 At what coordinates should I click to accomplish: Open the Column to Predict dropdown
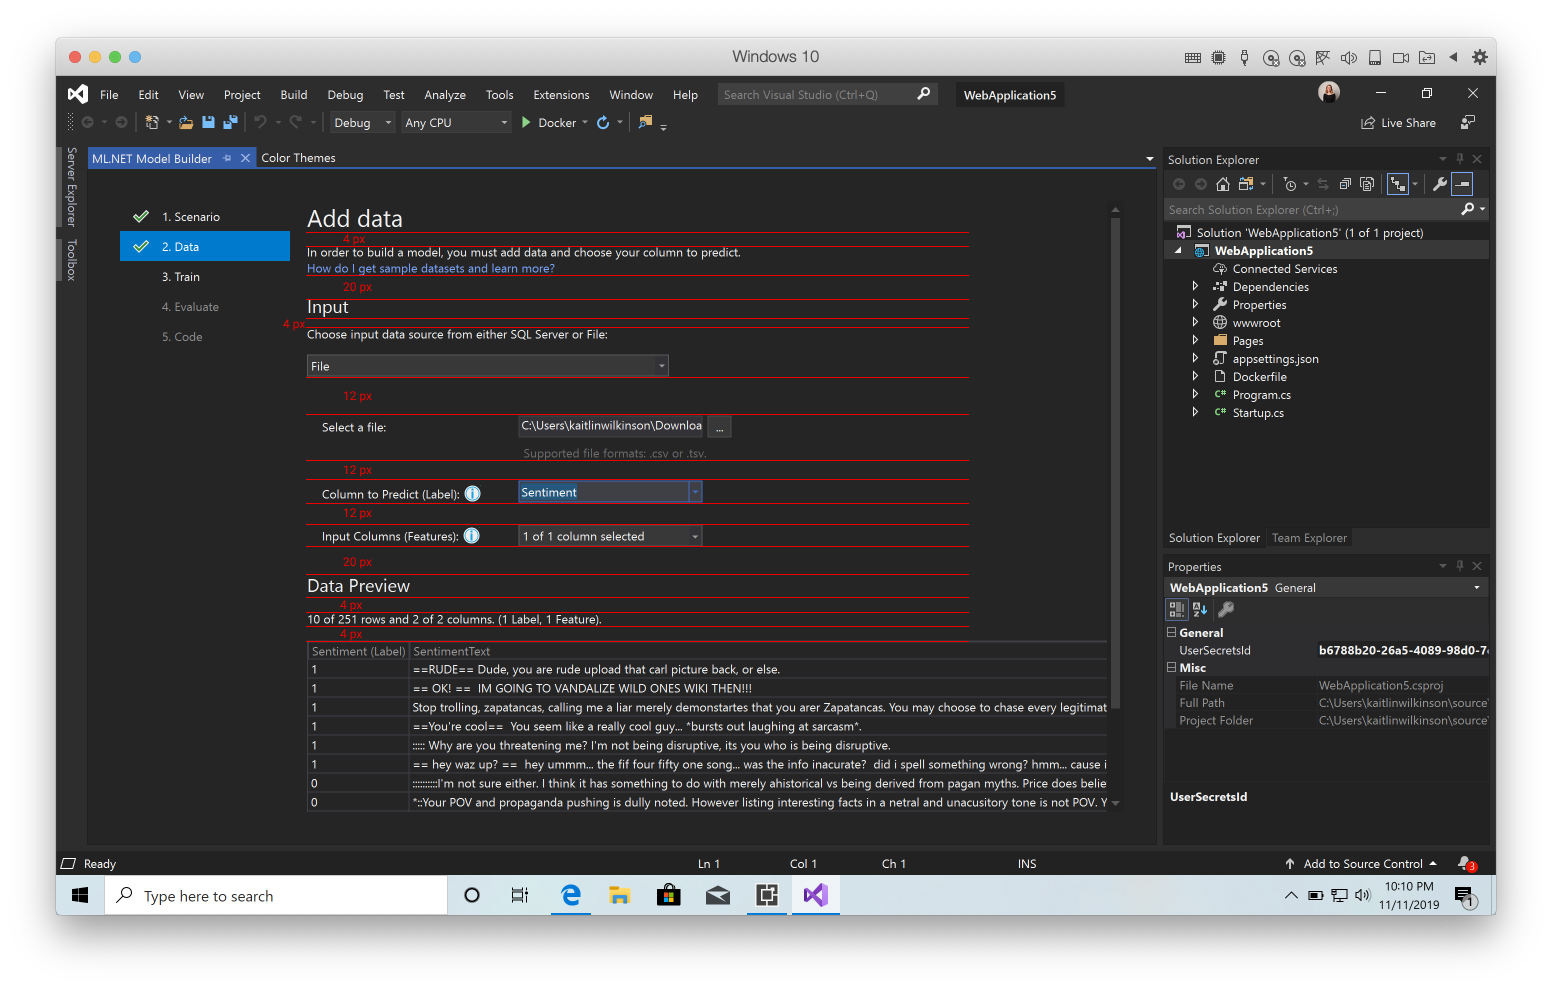click(x=694, y=491)
